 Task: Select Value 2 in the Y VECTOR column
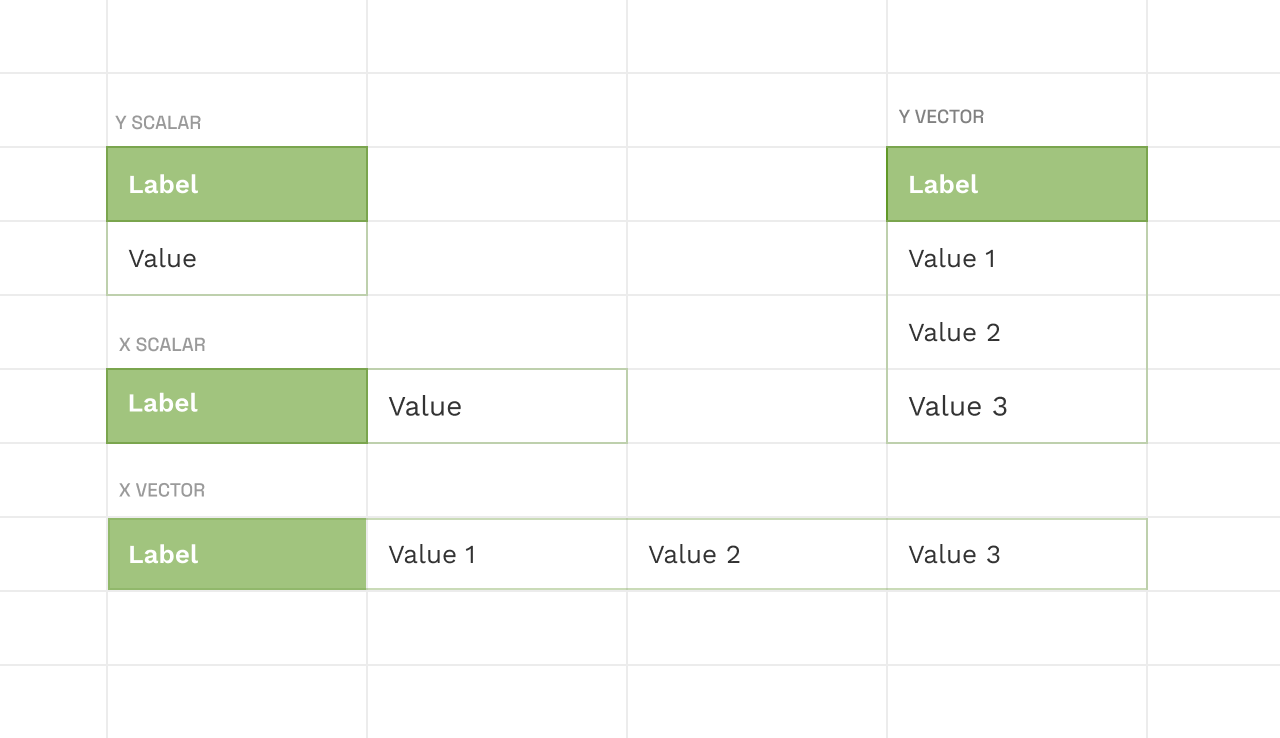(1017, 332)
